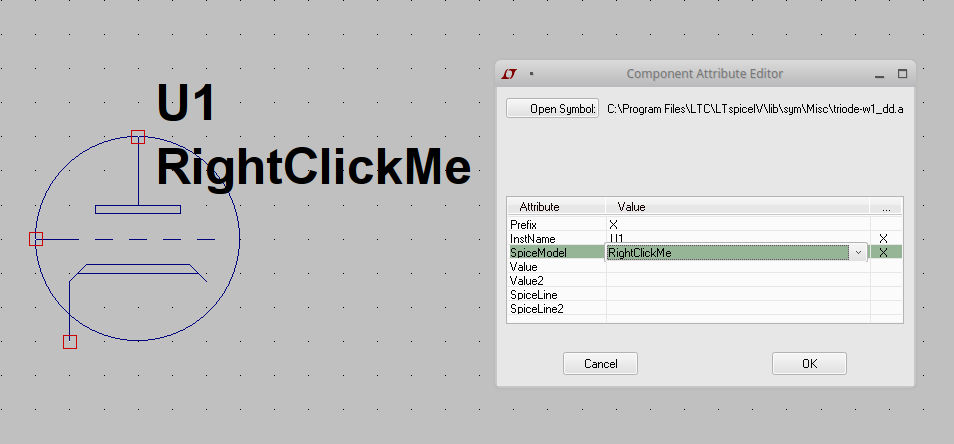This screenshot has width=954, height=444.
Task: Click the Attribute column header
Action: point(557,207)
